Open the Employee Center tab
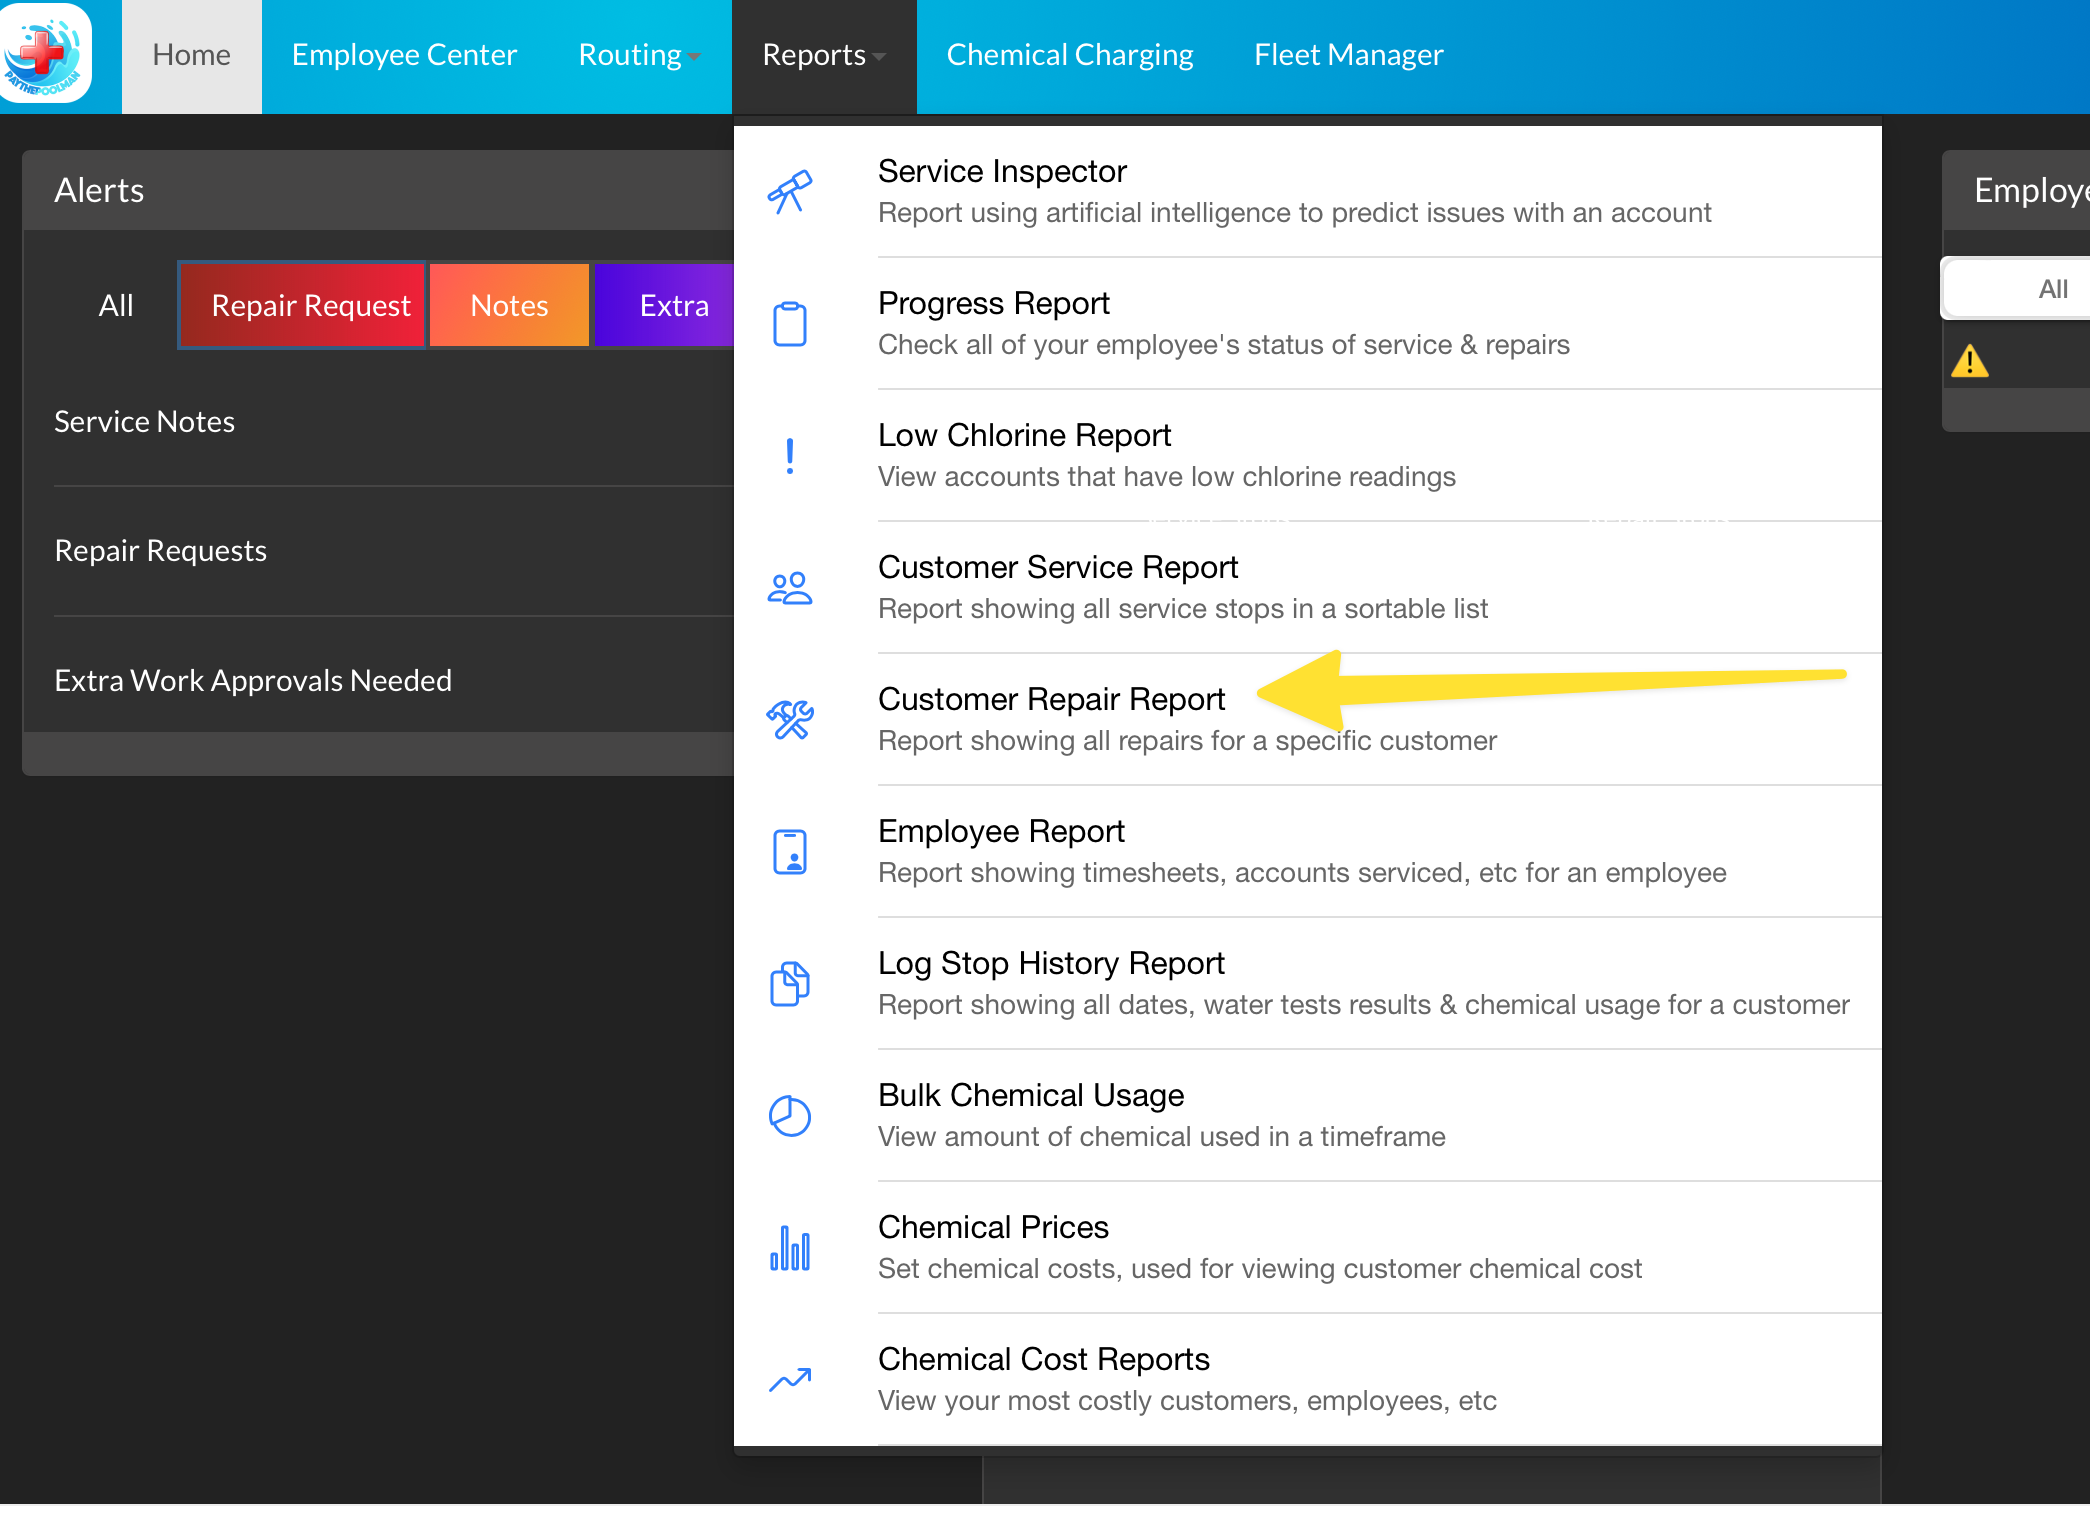The image size is (2090, 1514). click(404, 55)
